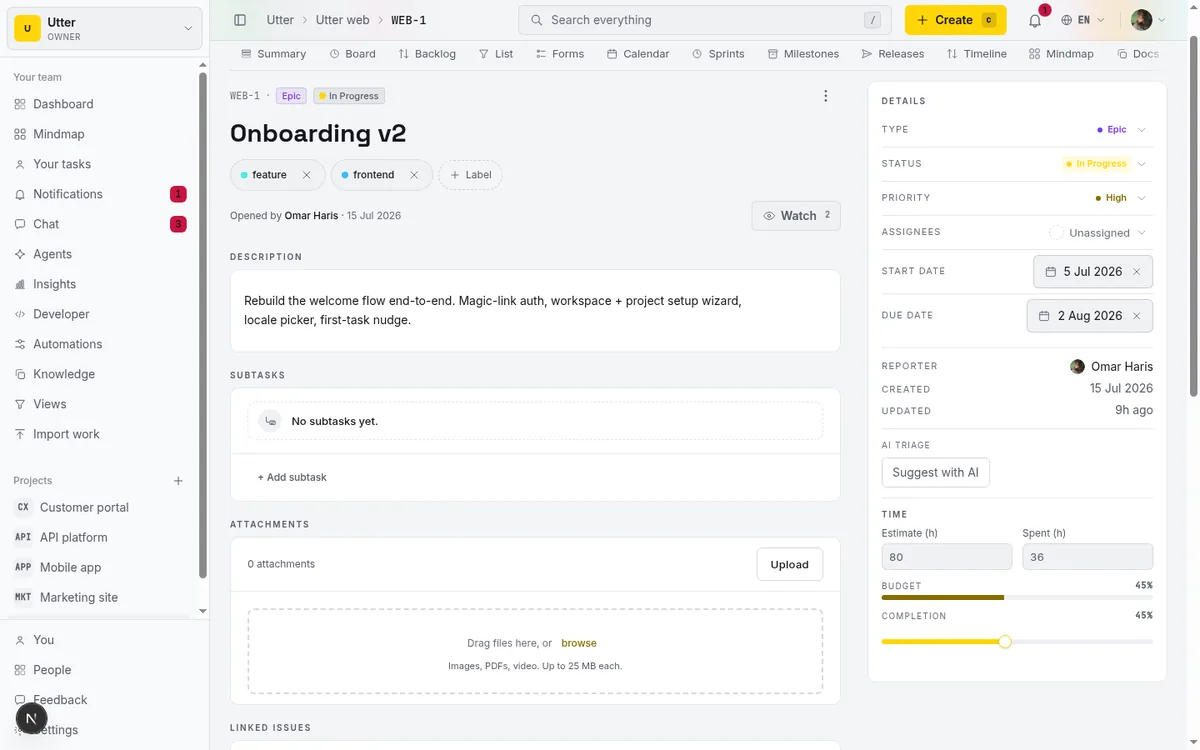The width and height of the screenshot is (1200, 750).
Task: Click the Utter breadcrumb link
Action: coord(280,20)
